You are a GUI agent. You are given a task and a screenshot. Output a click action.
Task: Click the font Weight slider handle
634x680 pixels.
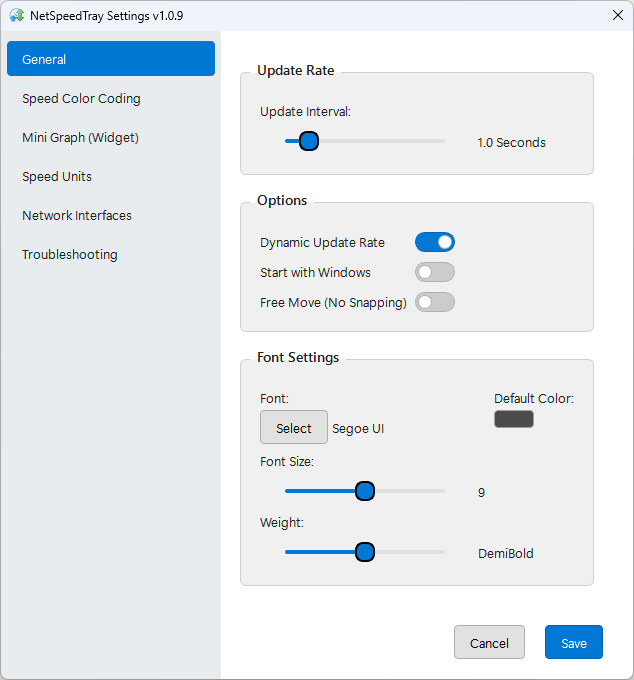click(x=365, y=552)
